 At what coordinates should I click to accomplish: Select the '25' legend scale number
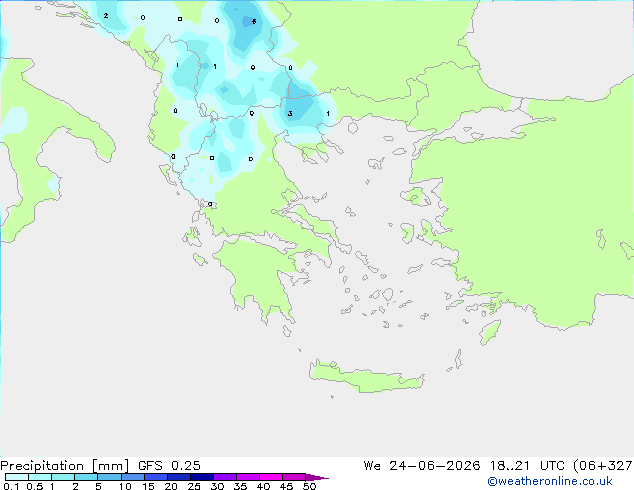coord(194,486)
